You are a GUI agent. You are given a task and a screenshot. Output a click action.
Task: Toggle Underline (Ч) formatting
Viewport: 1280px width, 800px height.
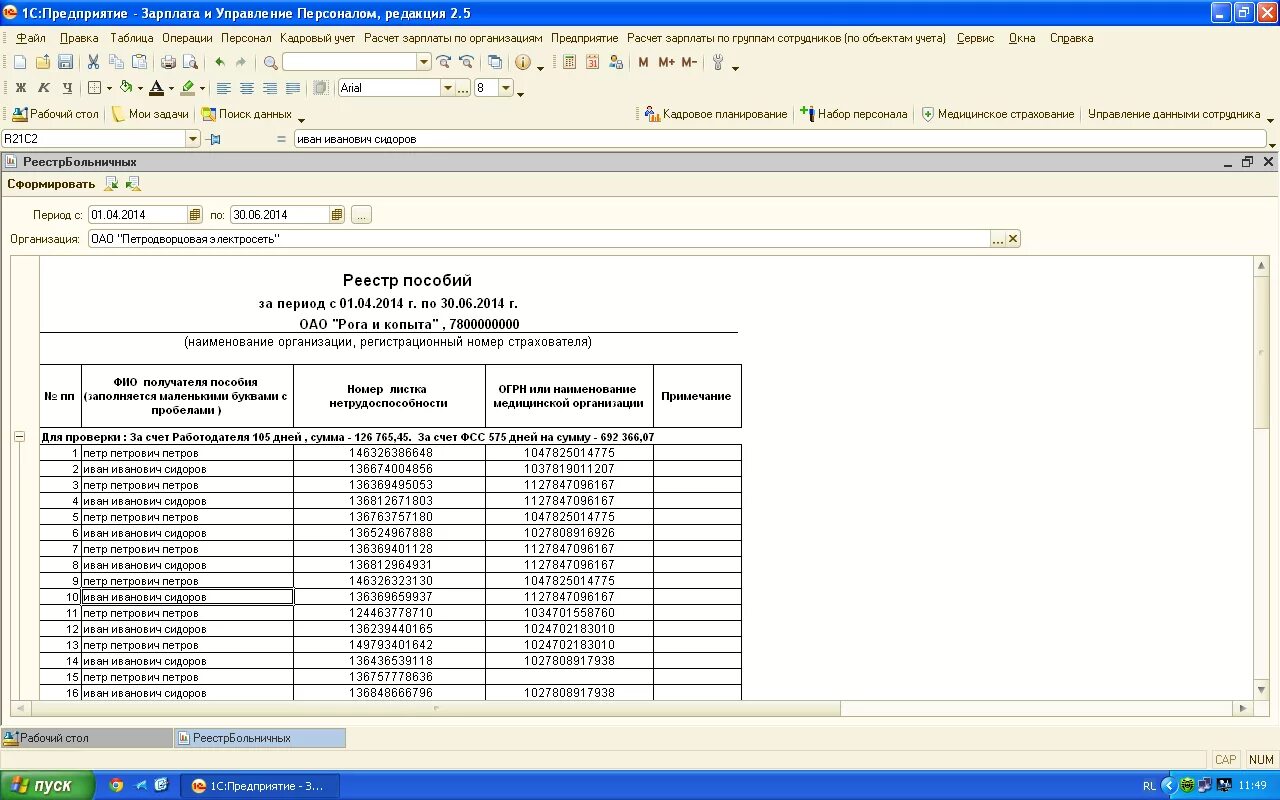[x=66, y=88]
